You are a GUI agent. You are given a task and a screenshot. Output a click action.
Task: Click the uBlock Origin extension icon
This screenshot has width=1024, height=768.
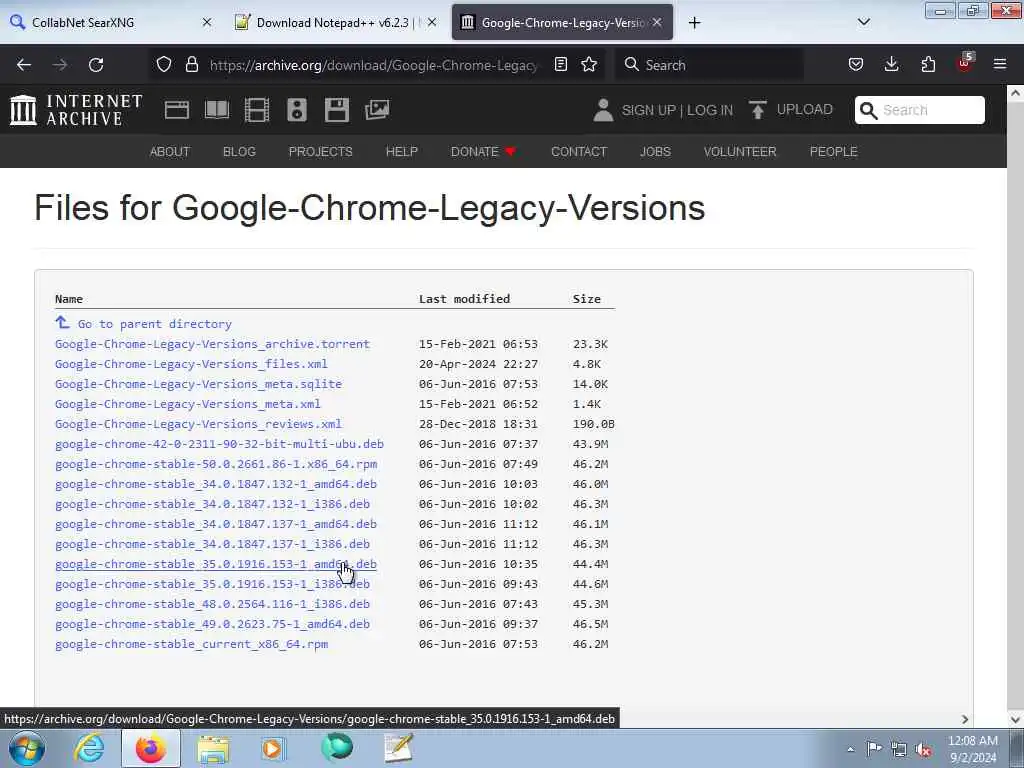click(965, 63)
